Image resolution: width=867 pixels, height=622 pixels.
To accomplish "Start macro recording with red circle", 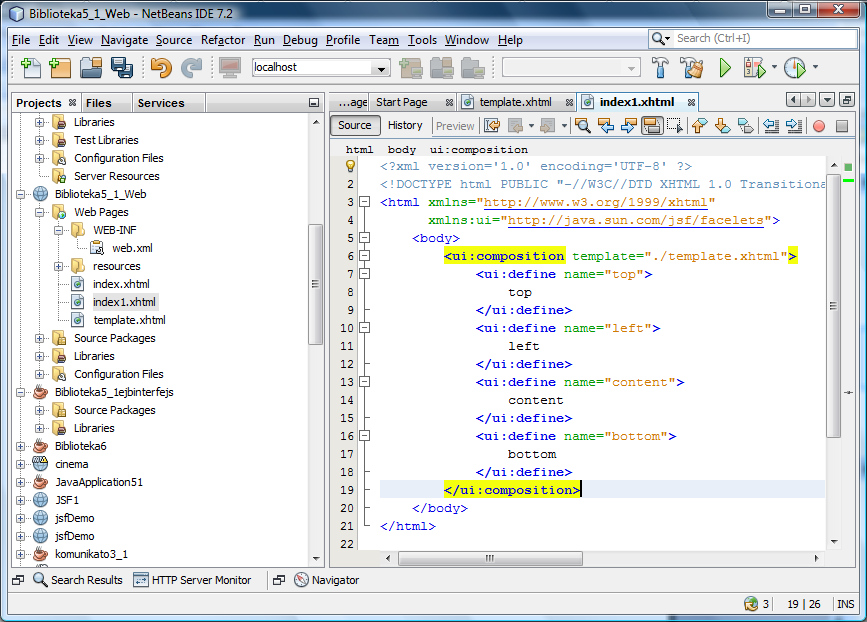I will pos(819,127).
